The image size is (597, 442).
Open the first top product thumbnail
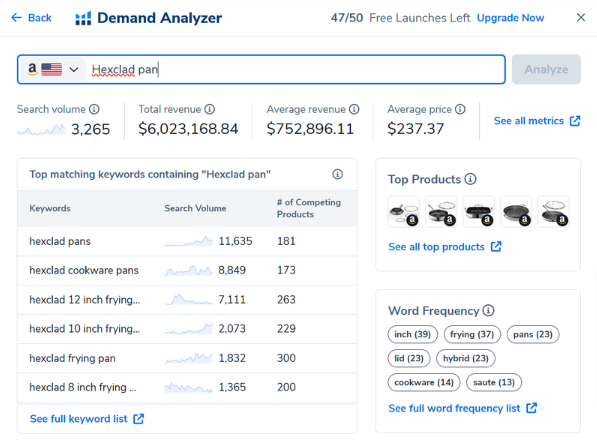[x=404, y=212]
